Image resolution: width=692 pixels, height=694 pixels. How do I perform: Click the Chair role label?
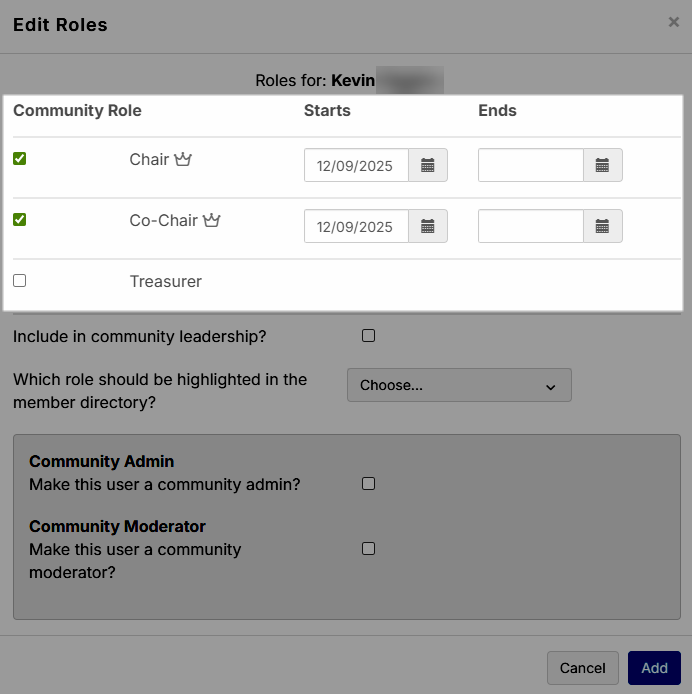[x=149, y=159]
